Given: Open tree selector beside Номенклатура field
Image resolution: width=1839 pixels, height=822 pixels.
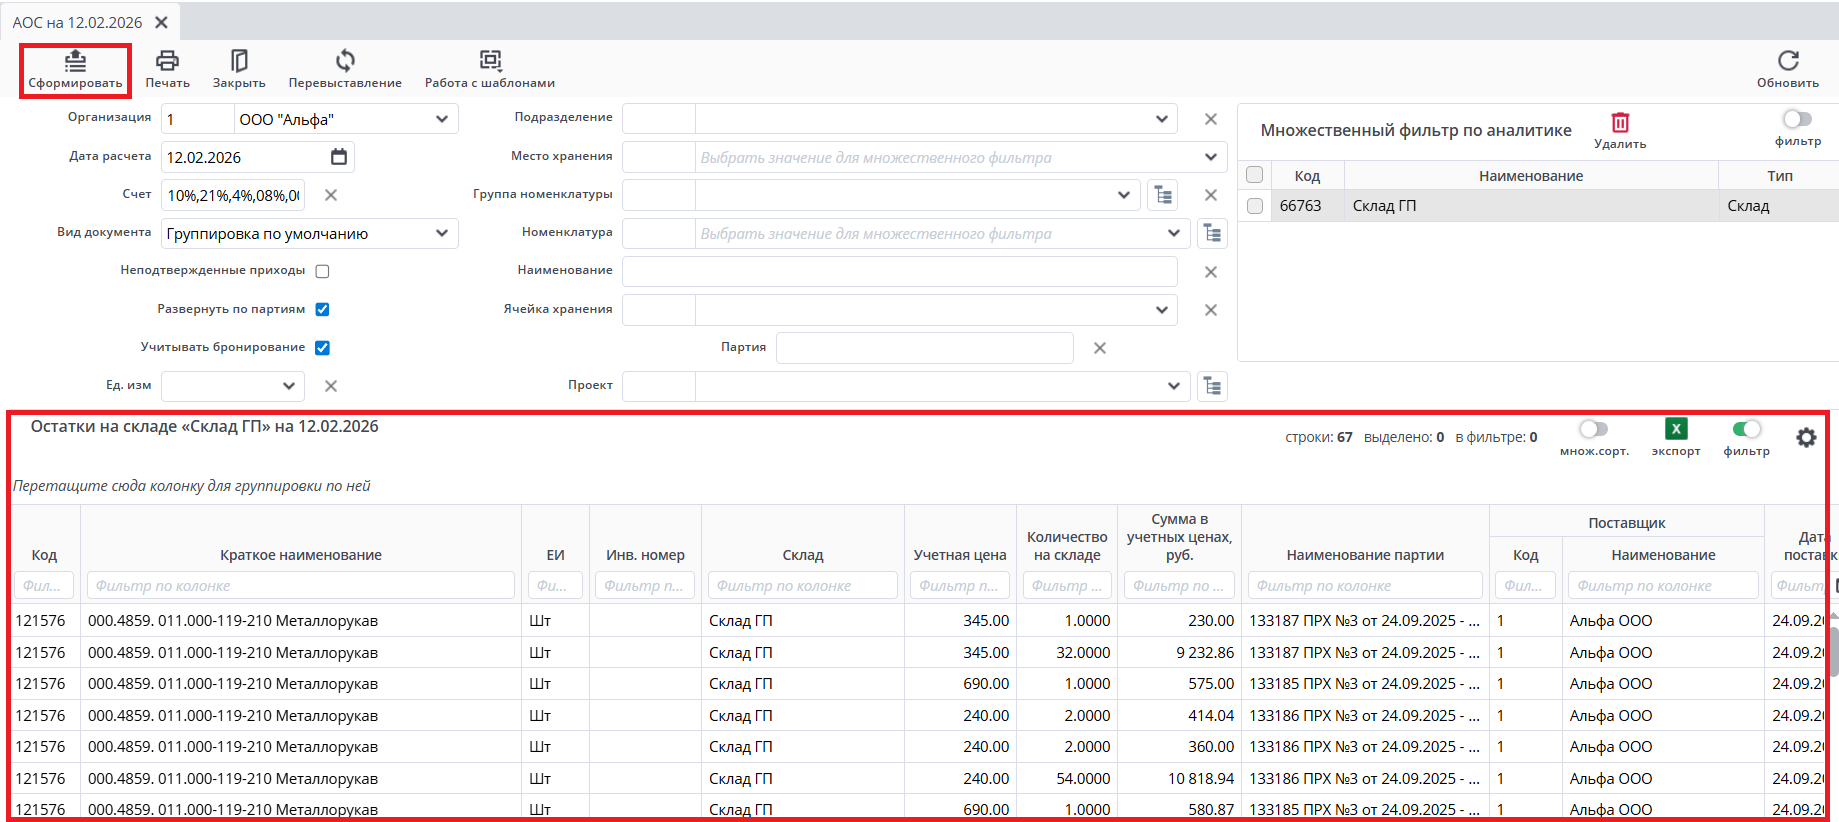Looking at the screenshot, I should click(1212, 234).
